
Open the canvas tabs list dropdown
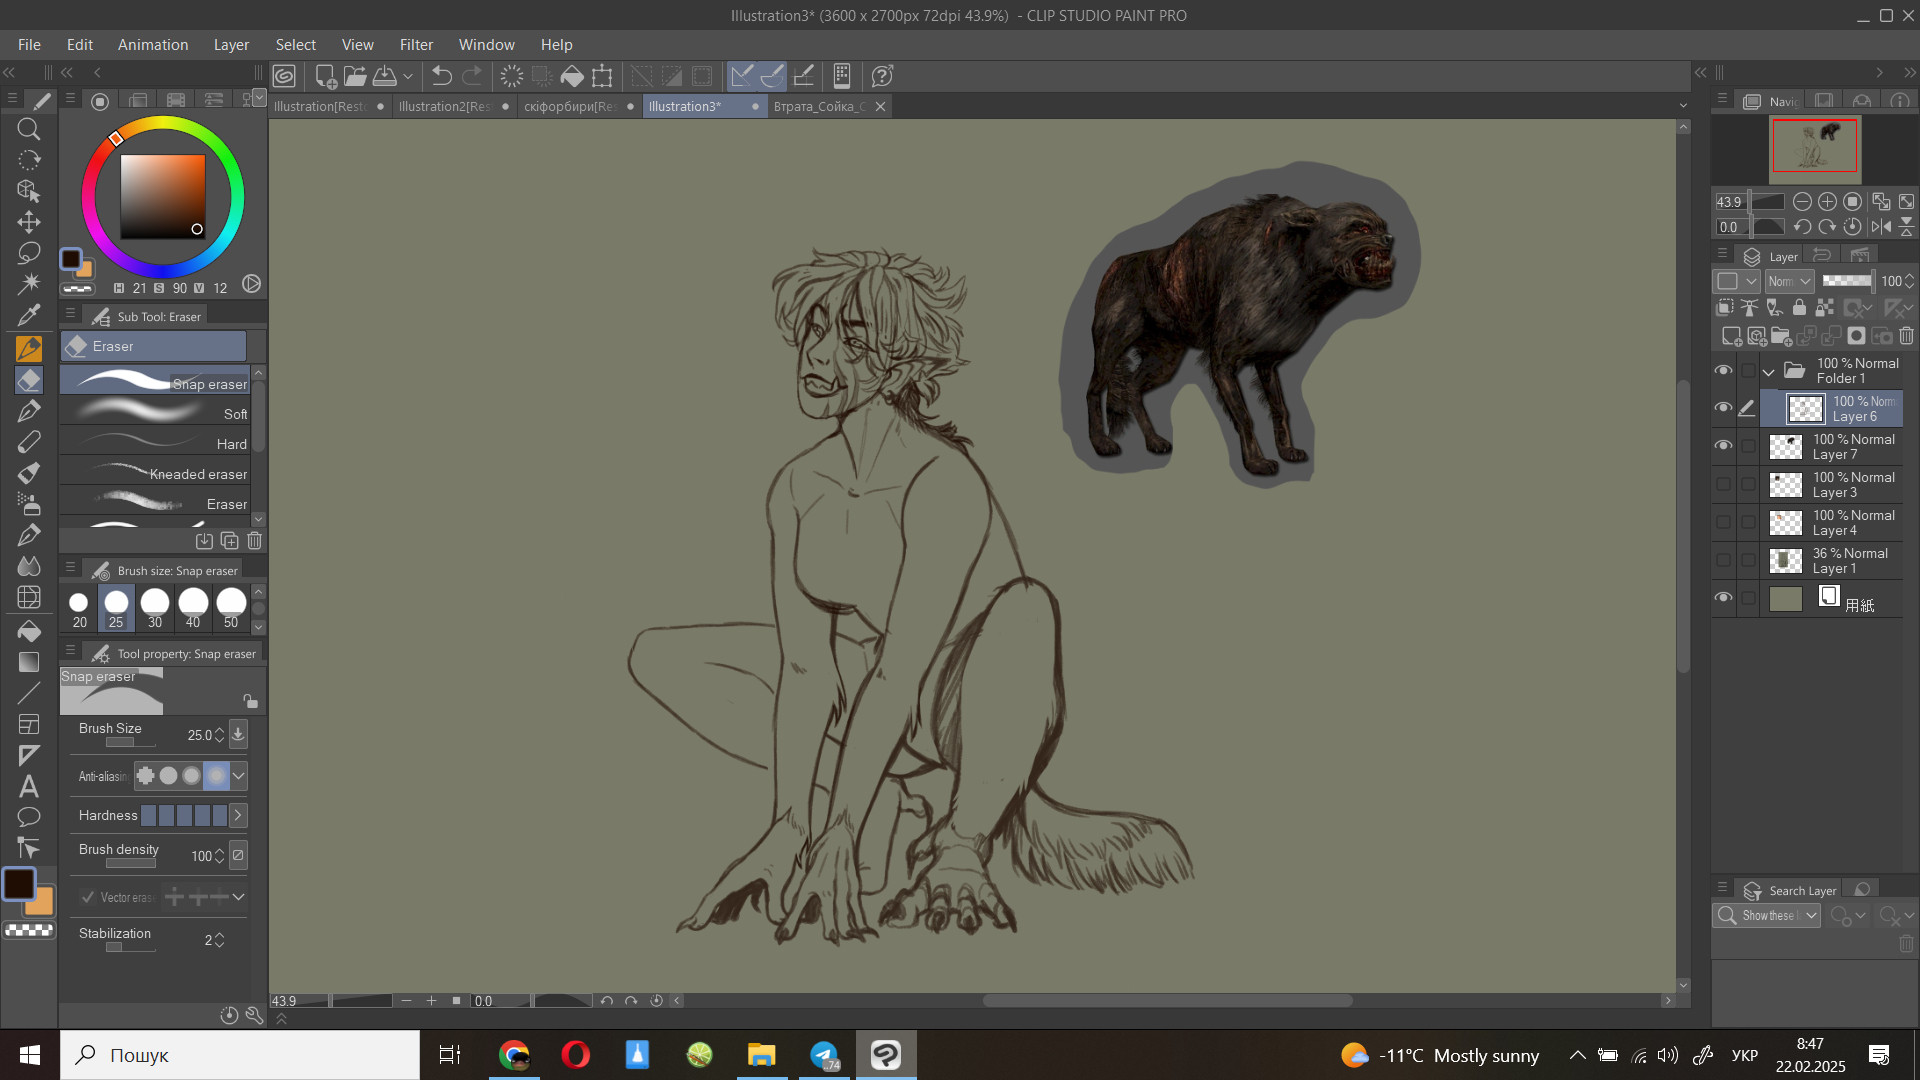point(1683,106)
